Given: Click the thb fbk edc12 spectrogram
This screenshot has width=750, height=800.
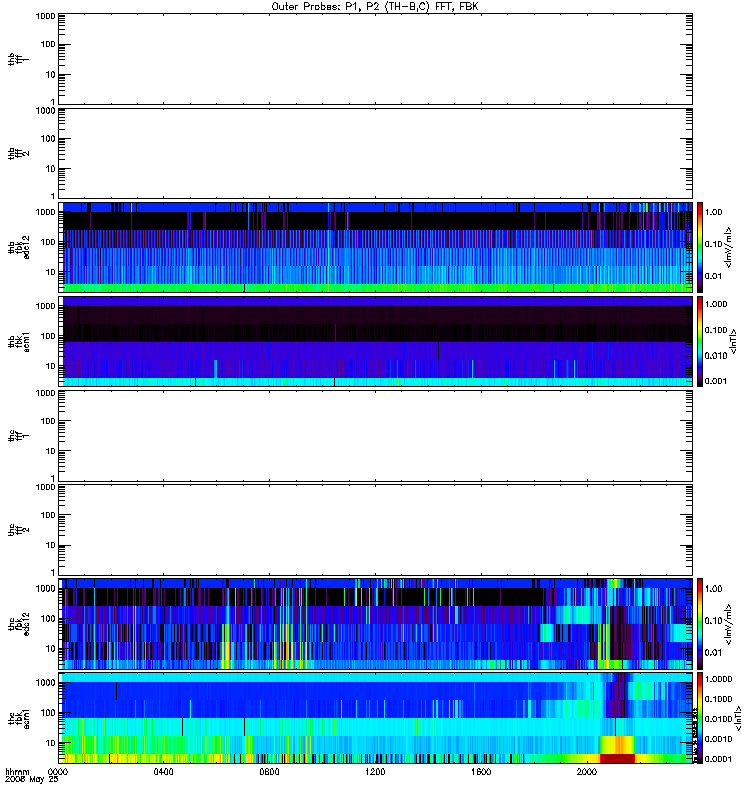Looking at the screenshot, I should [x=376, y=247].
